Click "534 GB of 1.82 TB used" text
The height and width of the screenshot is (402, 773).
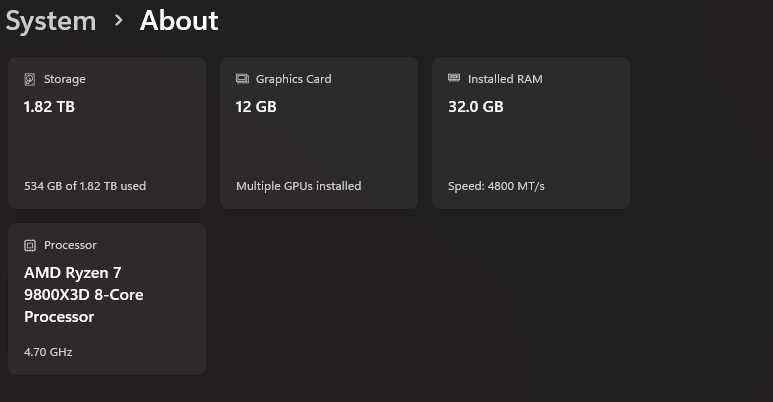click(85, 186)
